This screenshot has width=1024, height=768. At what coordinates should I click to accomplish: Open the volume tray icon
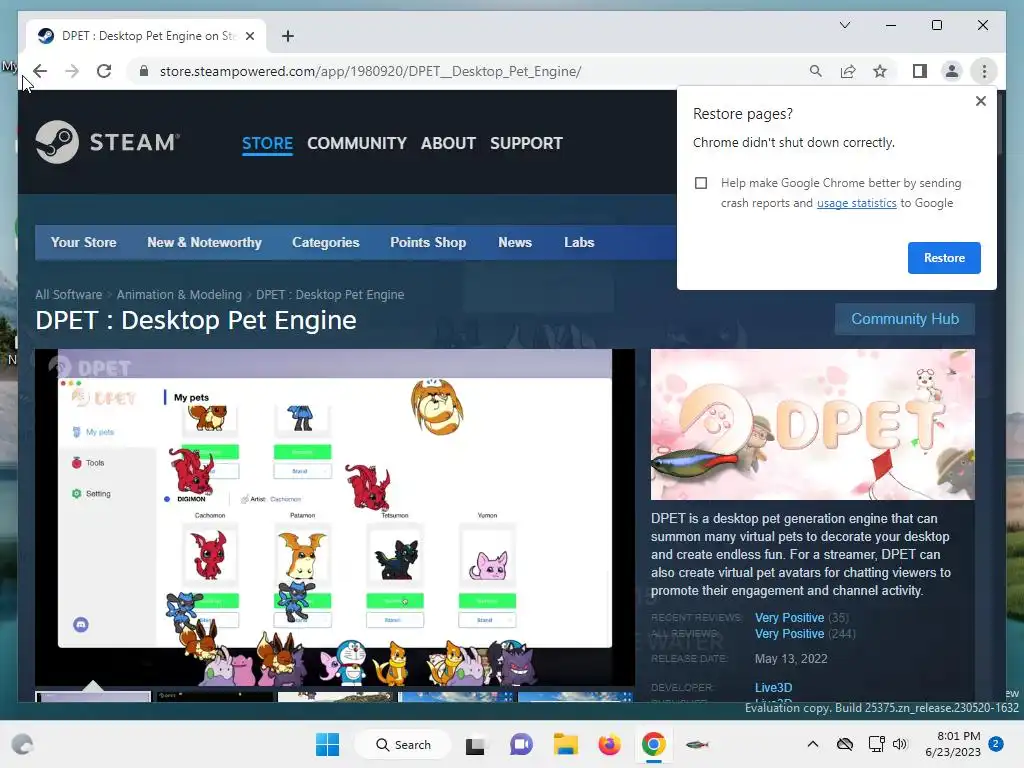point(900,744)
